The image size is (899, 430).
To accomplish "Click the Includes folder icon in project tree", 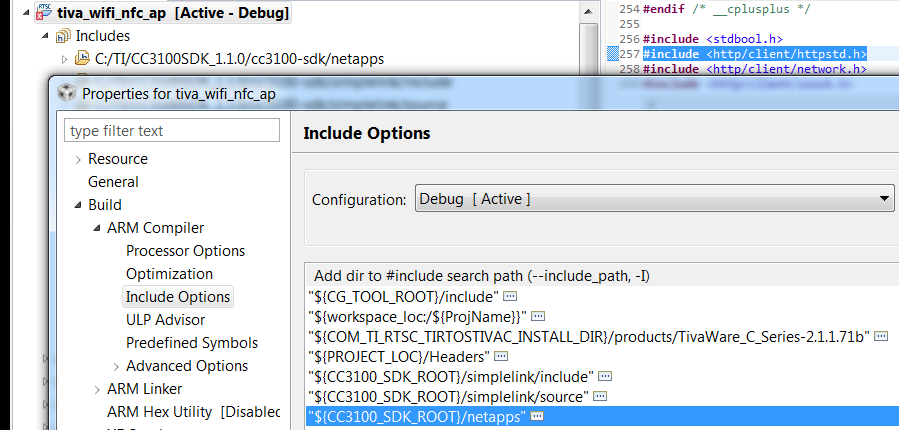I will [x=62, y=36].
